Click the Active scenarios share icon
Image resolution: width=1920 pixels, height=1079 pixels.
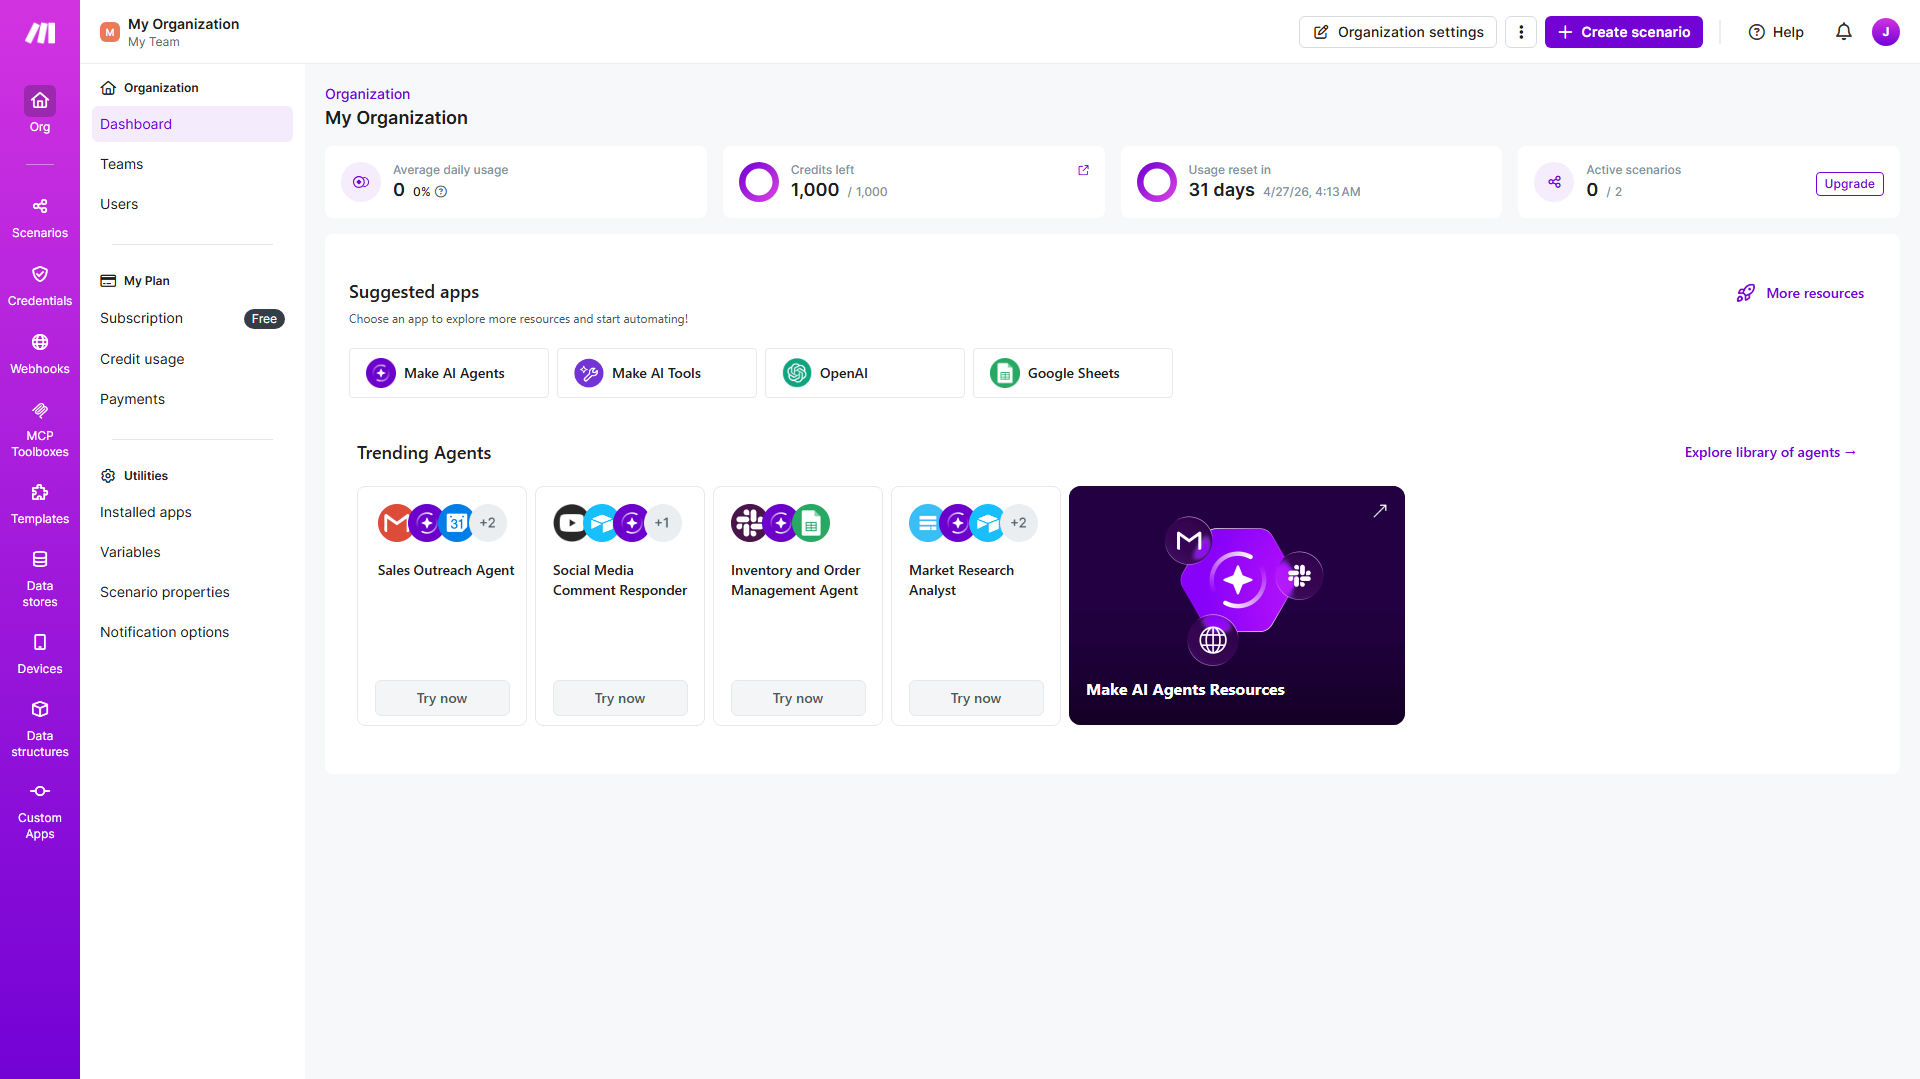click(x=1554, y=182)
